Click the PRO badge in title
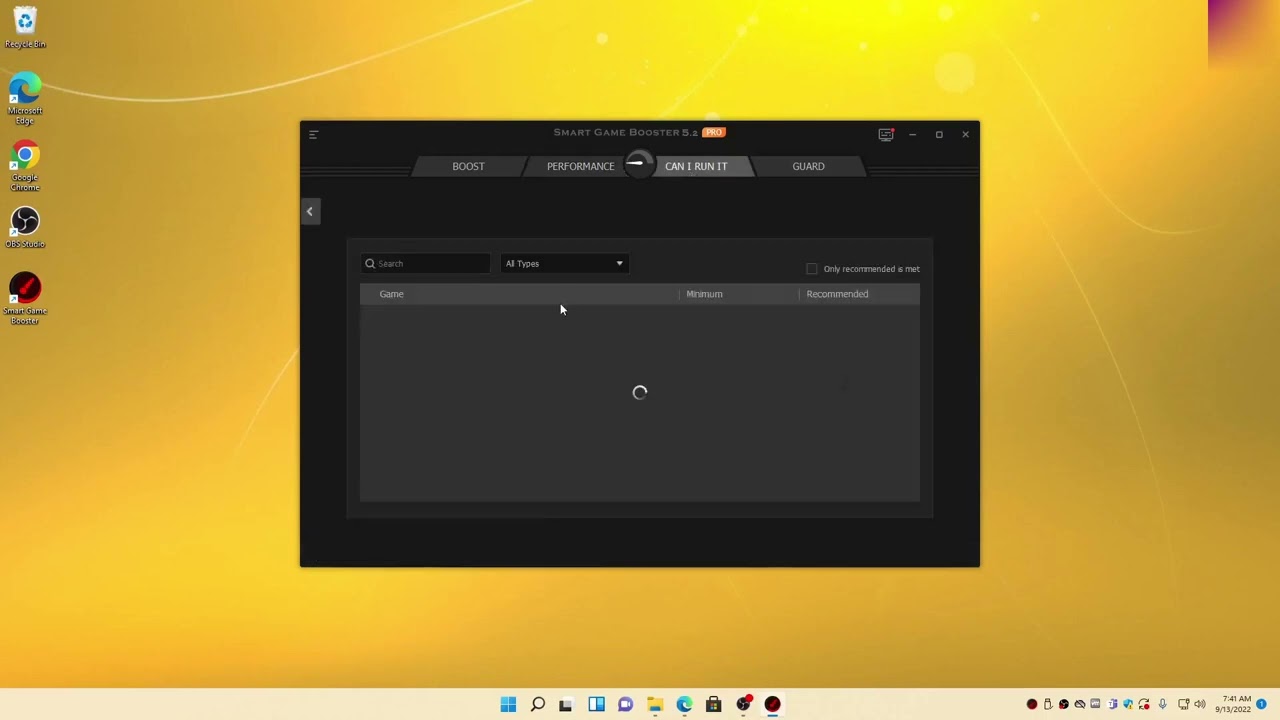The image size is (1280, 720). point(713,132)
